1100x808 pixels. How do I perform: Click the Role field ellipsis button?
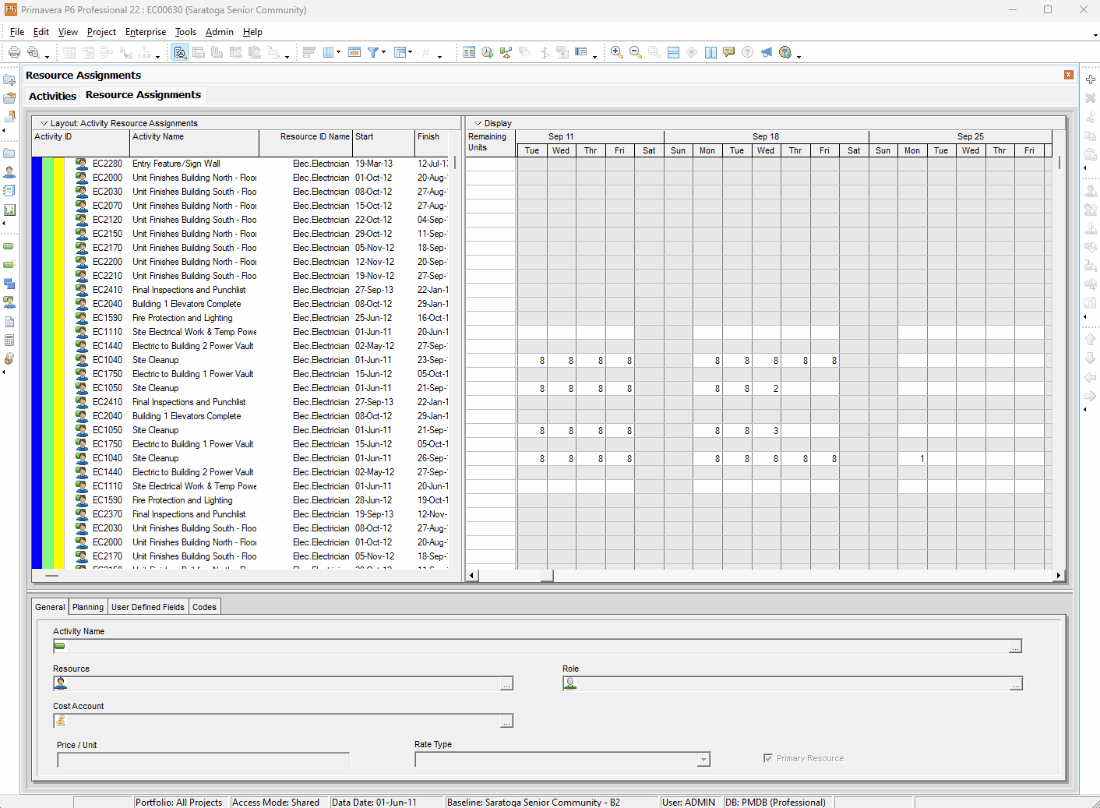(x=1015, y=684)
